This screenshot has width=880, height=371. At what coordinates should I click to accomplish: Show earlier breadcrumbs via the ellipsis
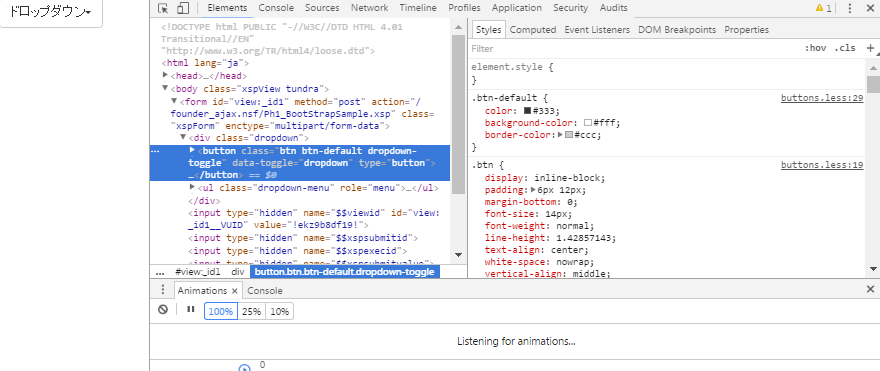[160, 272]
